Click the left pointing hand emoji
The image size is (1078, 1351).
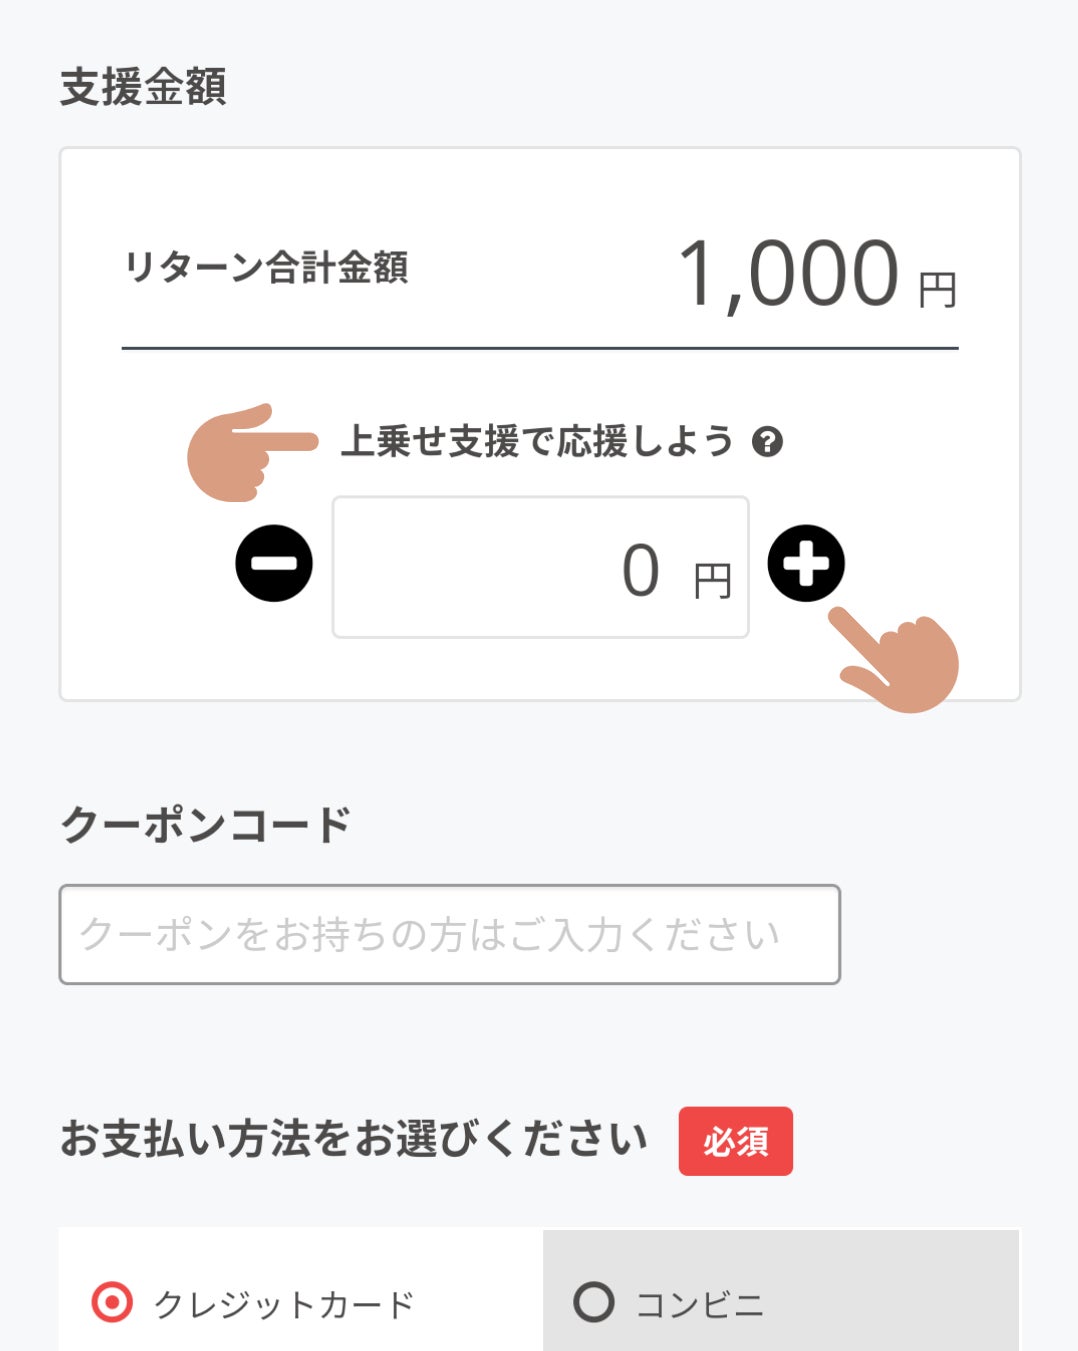(244, 452)
